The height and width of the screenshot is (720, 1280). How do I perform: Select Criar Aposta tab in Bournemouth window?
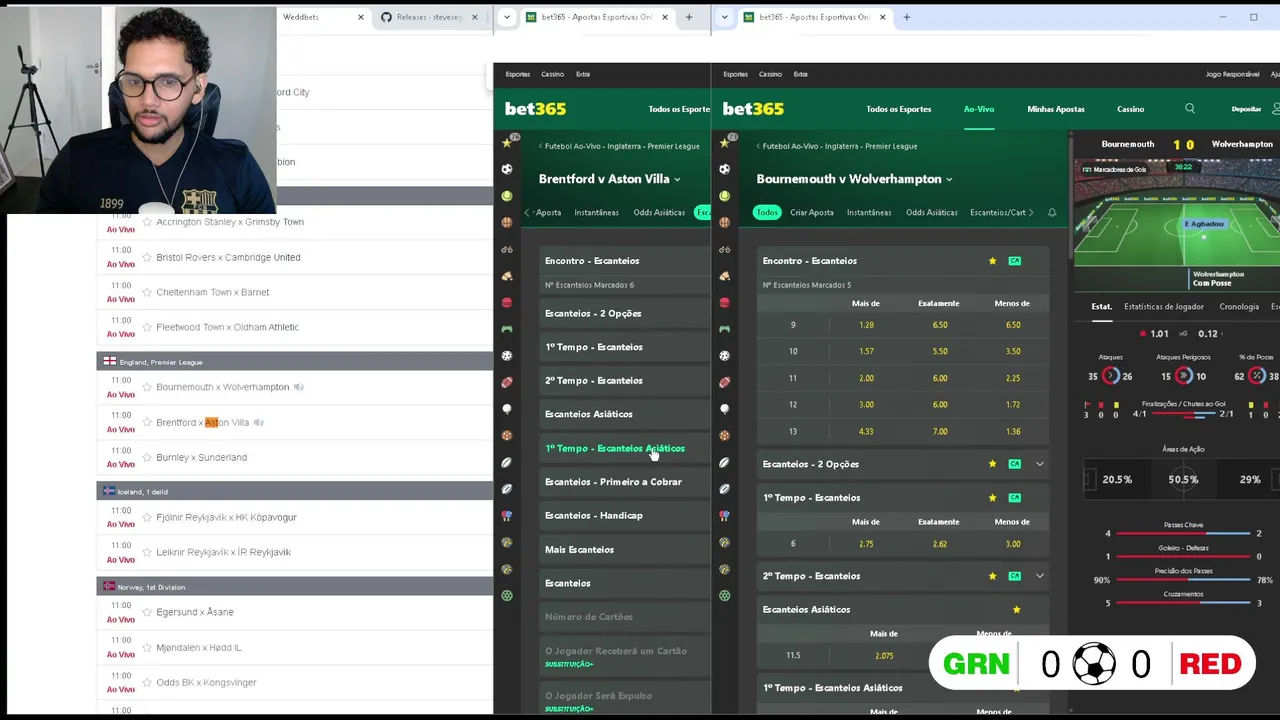pos(811,213)
